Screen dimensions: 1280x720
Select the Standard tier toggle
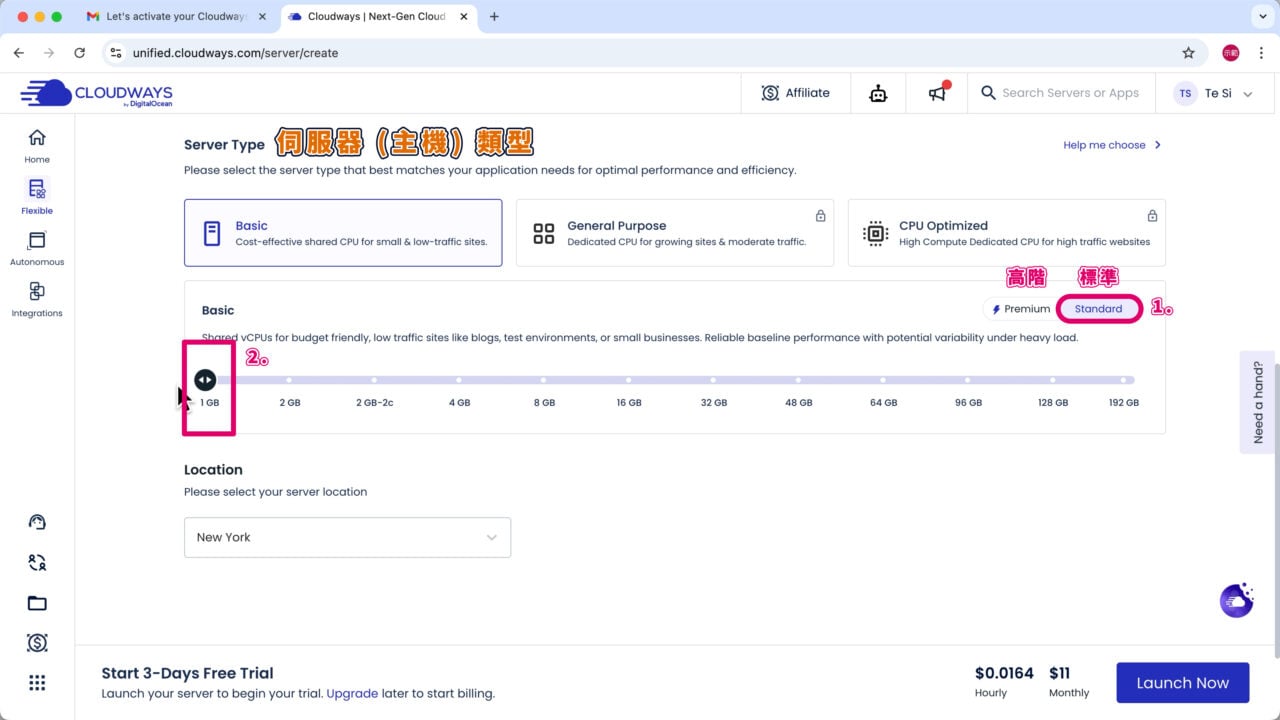point(1098,309)
